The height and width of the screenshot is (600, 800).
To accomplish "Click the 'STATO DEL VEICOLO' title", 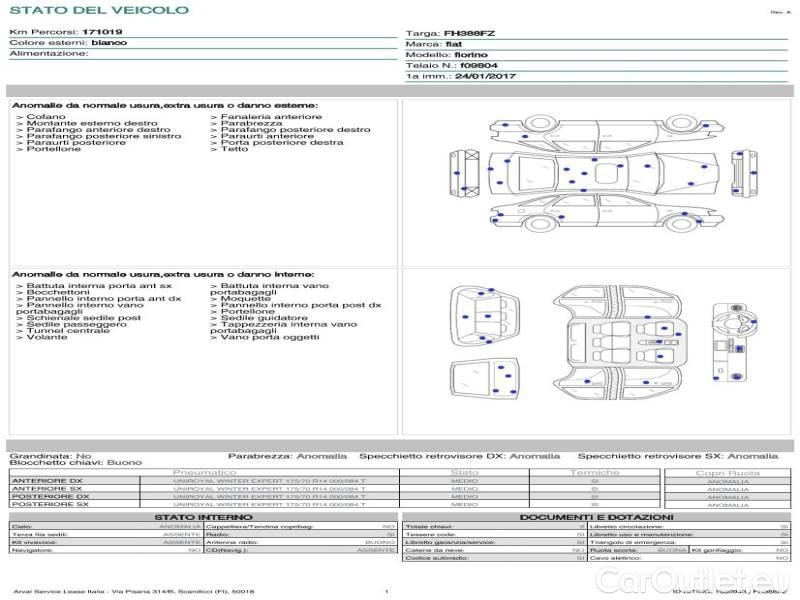I will pyautogui.click(x=99, y=10).
